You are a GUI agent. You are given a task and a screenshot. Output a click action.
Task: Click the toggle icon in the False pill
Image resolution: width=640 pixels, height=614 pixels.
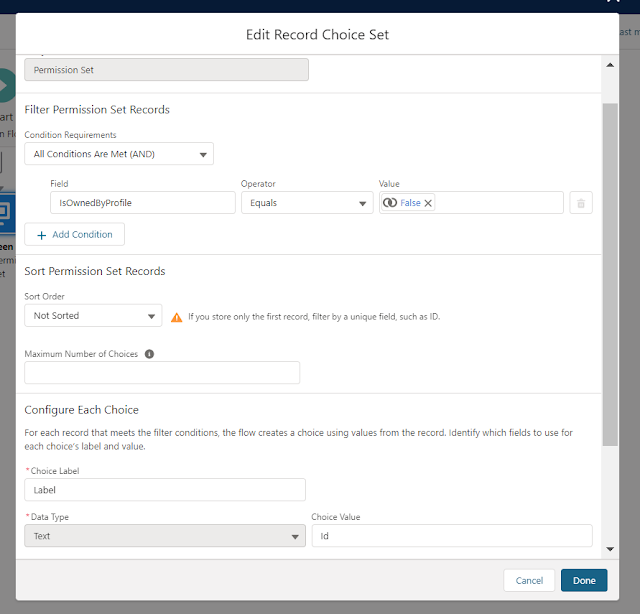[390, 203]
